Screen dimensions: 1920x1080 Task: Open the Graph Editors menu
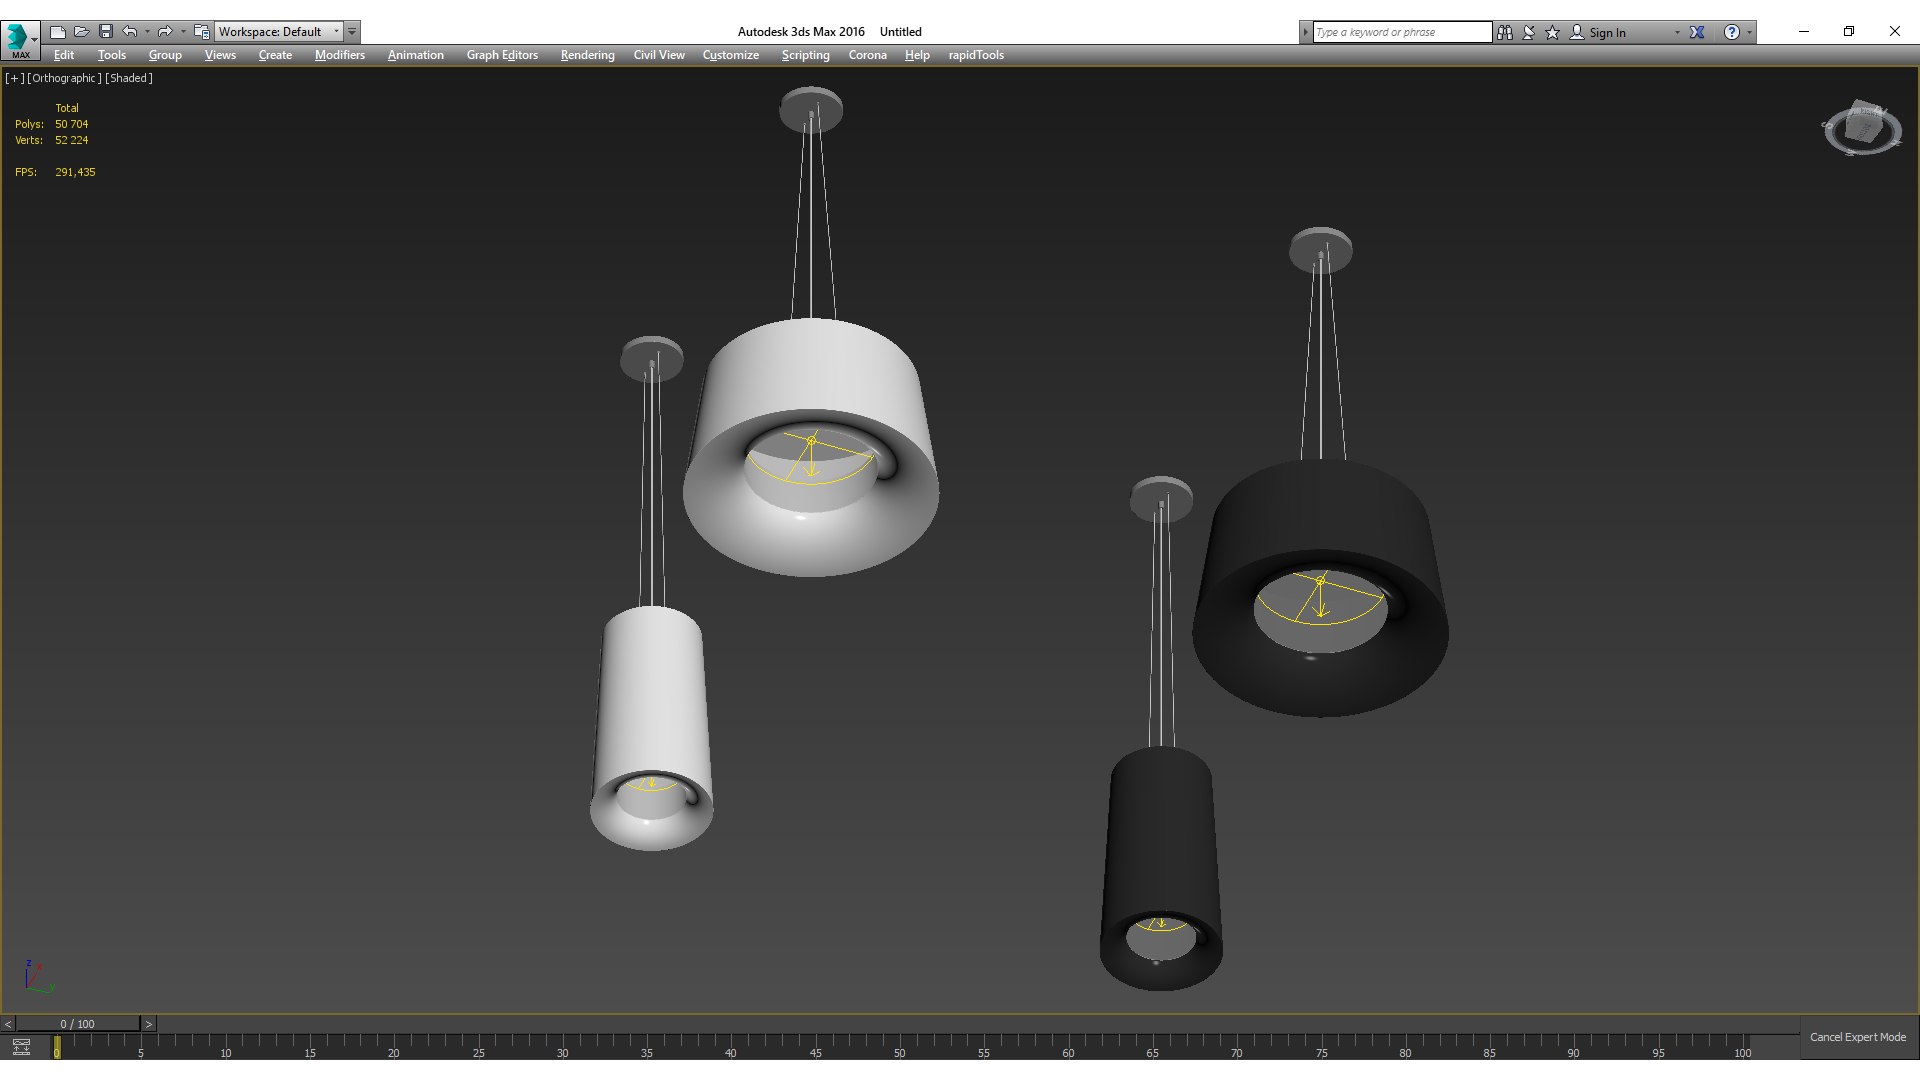pos(502,55)
